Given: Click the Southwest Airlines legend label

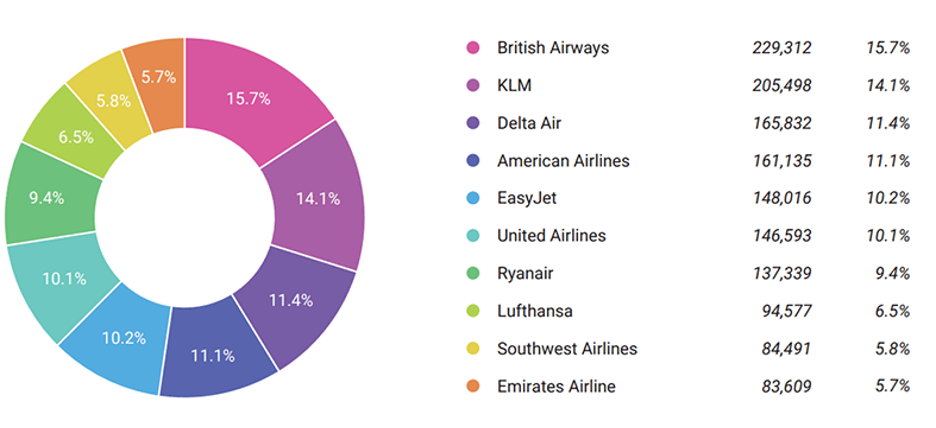Looking at the screenshot, I should [x=567, y=349].
